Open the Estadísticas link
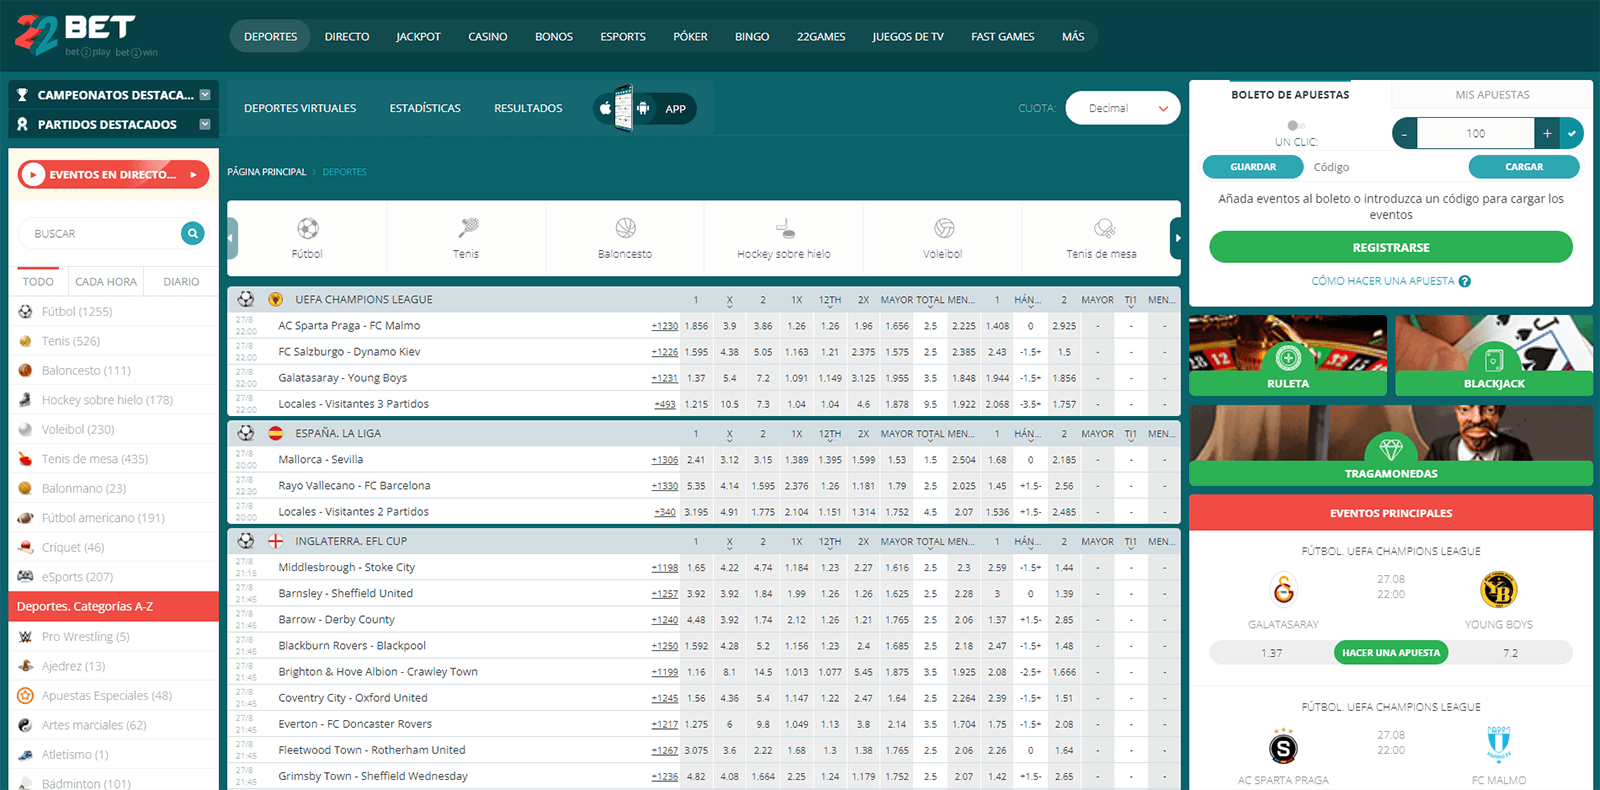 pos(425,108)
